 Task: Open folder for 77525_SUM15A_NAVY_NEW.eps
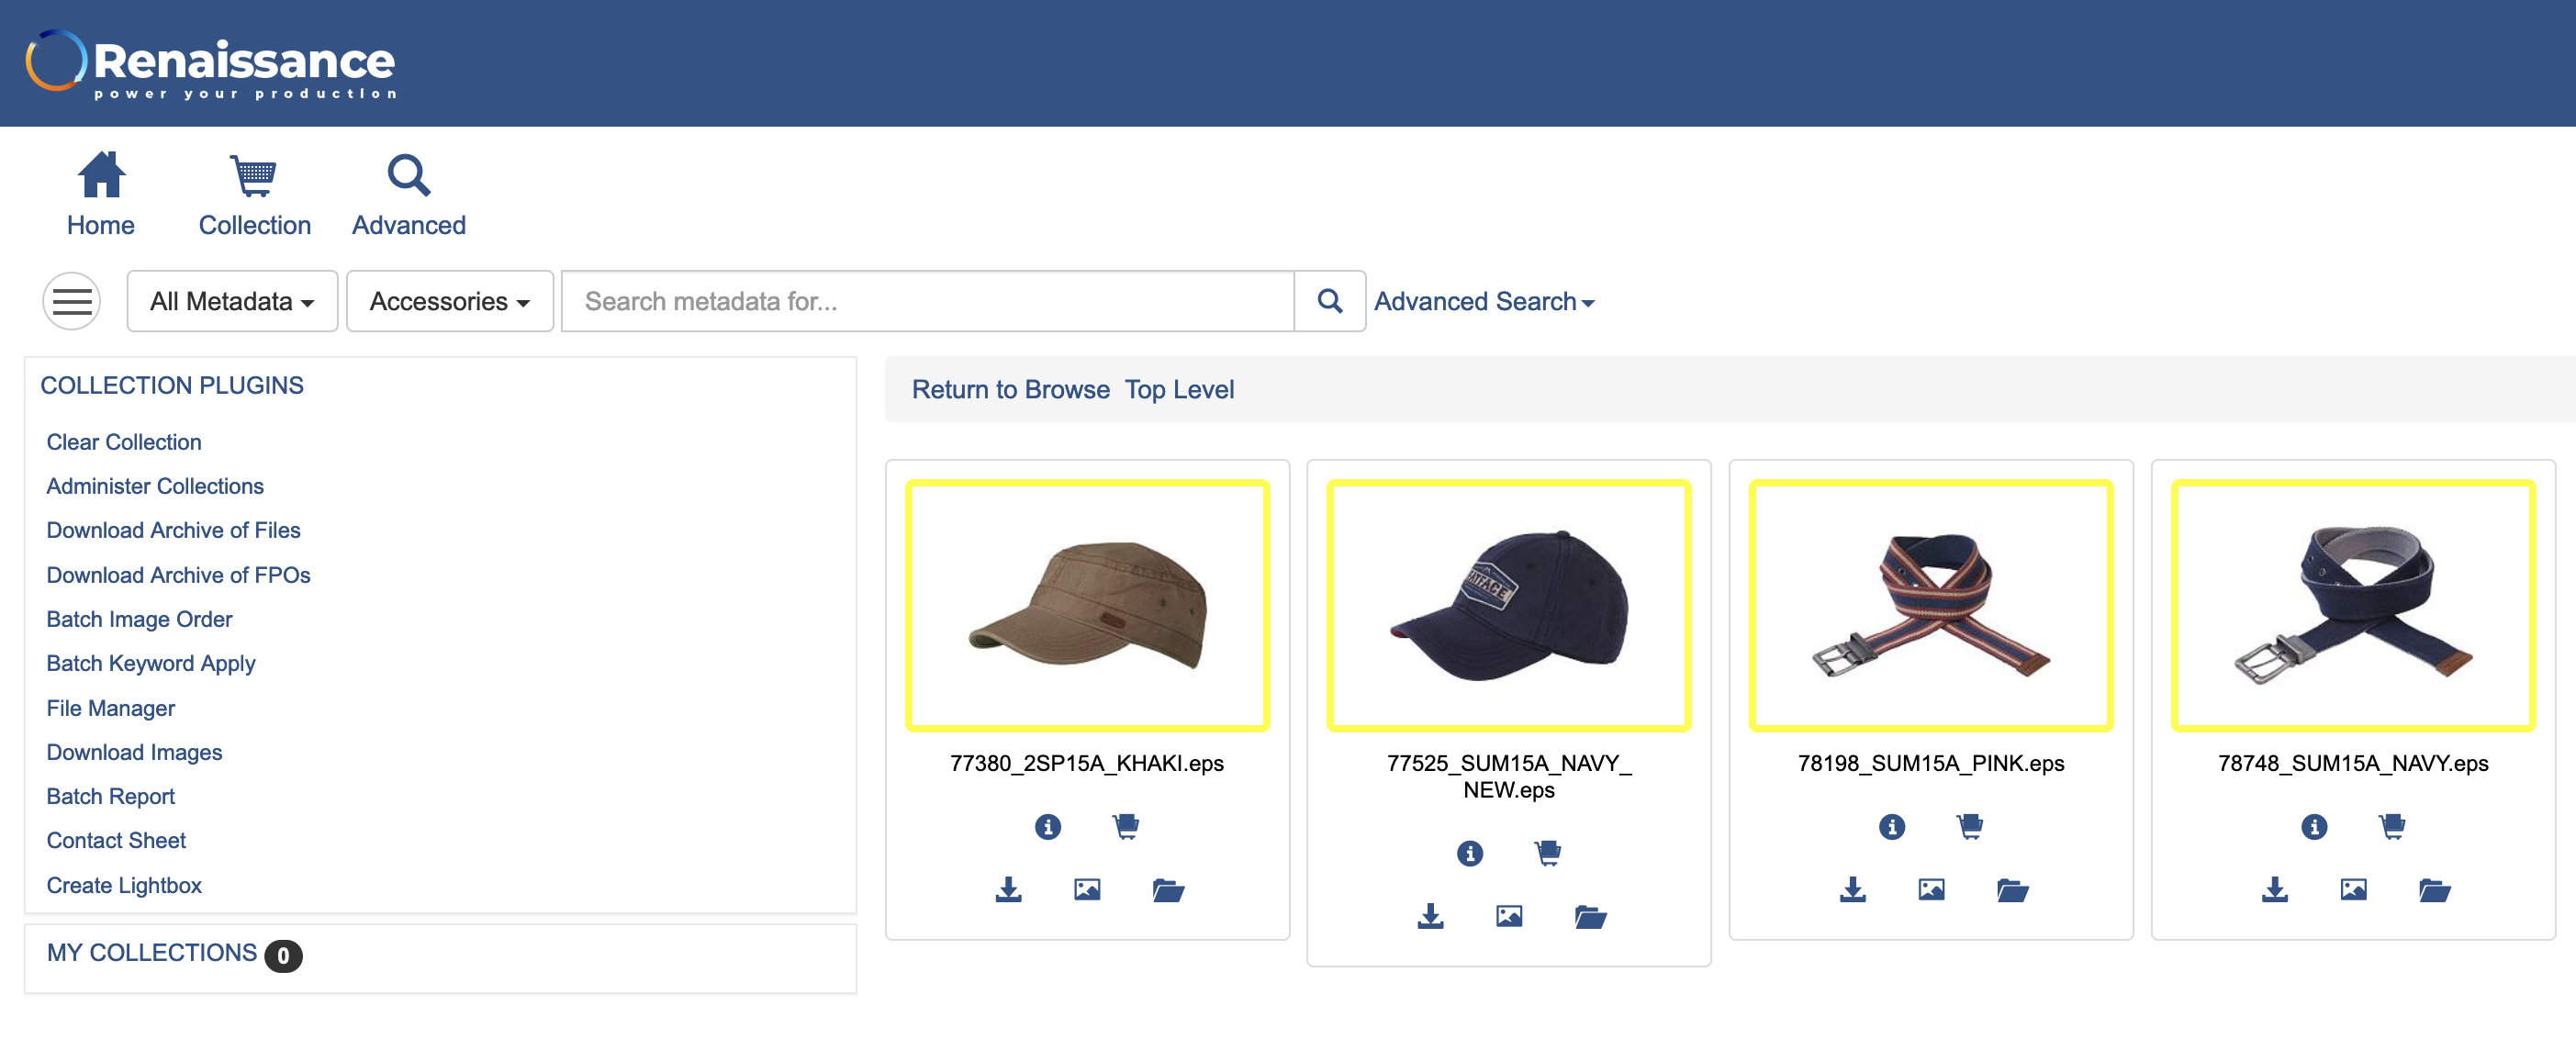(x=1590, y=916)
